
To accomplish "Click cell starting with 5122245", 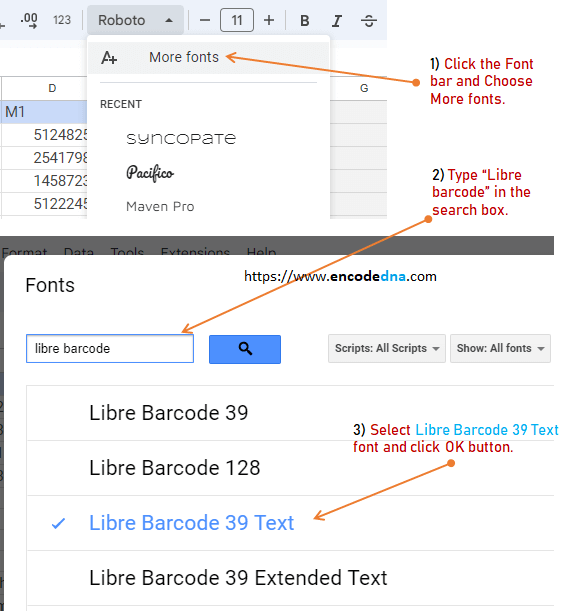I will click(44, 204).
